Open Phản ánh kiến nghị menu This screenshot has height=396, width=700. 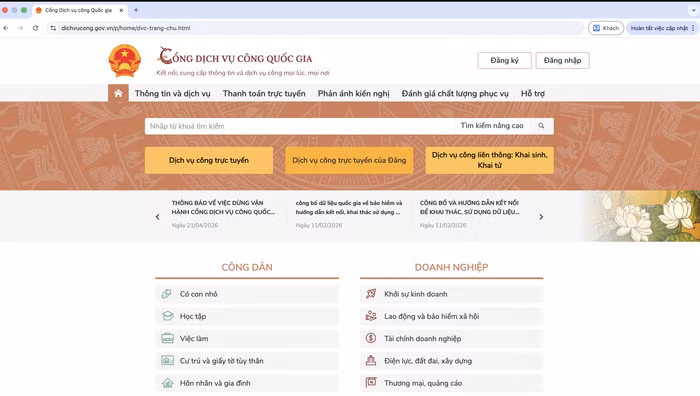point(354,93)
